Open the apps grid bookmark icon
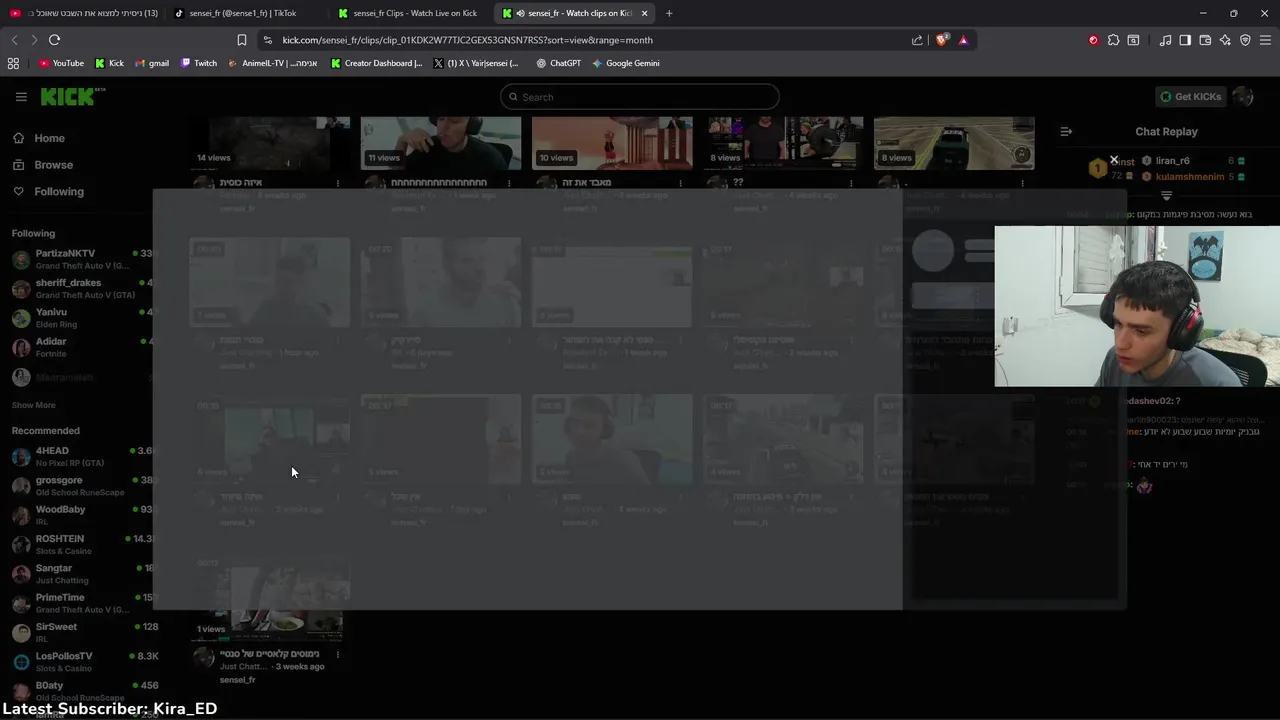This screenshot has width=1280, height=720. point(13,63)
